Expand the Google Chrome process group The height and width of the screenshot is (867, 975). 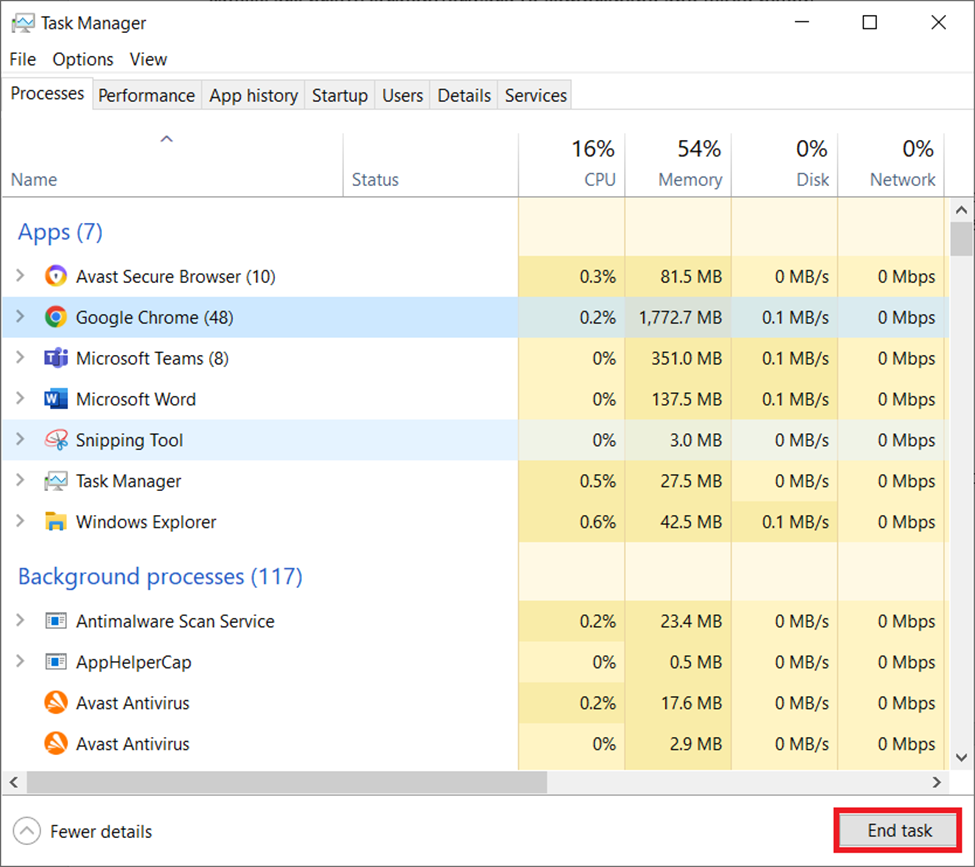20,318
